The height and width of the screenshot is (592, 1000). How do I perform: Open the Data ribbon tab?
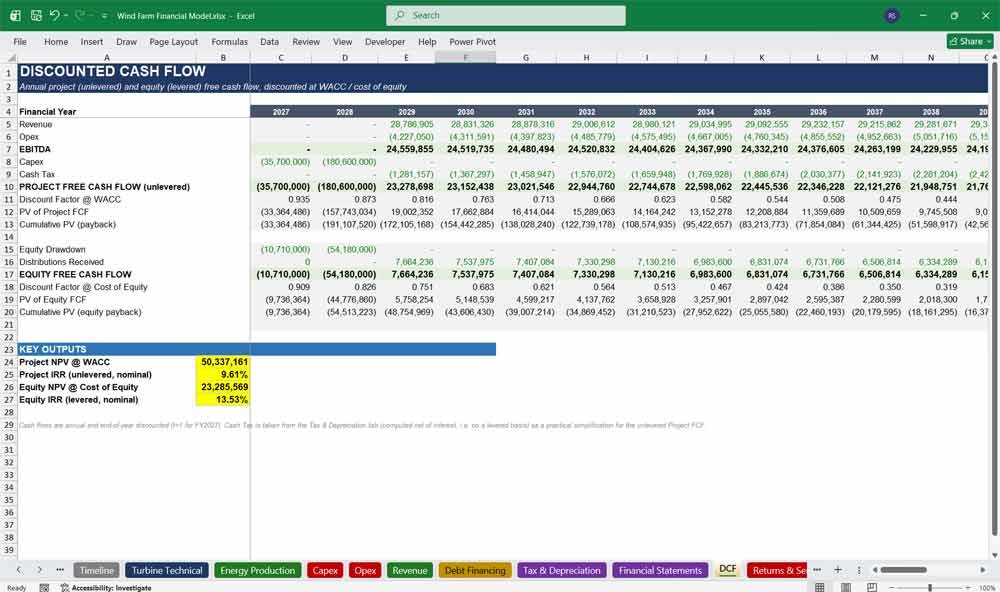point(269,41)
